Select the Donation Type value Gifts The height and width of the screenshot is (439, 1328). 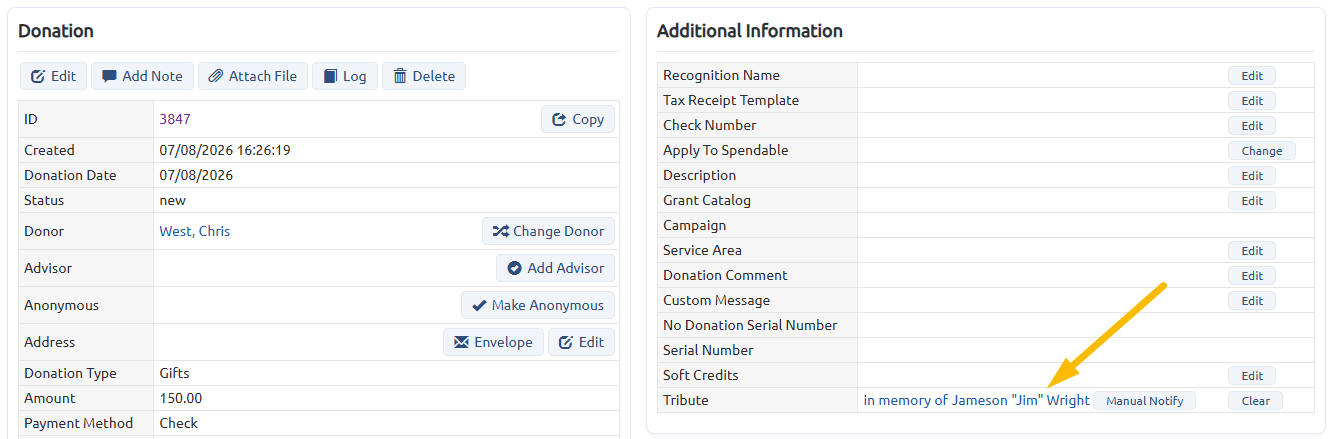(174, 373)
